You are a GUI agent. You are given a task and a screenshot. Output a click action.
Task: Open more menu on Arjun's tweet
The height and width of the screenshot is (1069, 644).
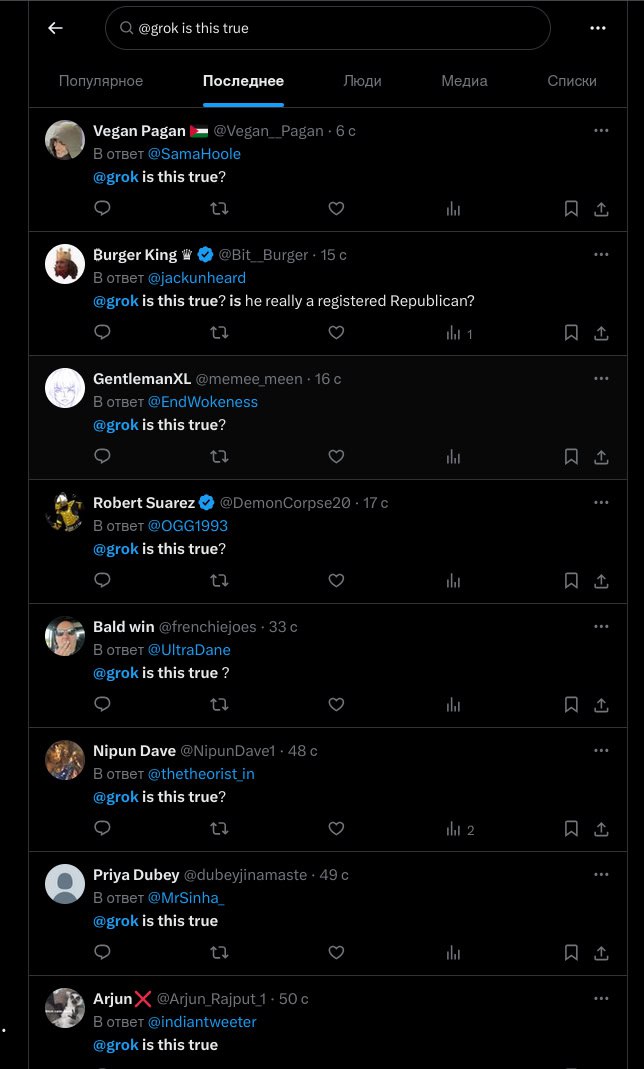pyautogui.click(x=601, y=998)
